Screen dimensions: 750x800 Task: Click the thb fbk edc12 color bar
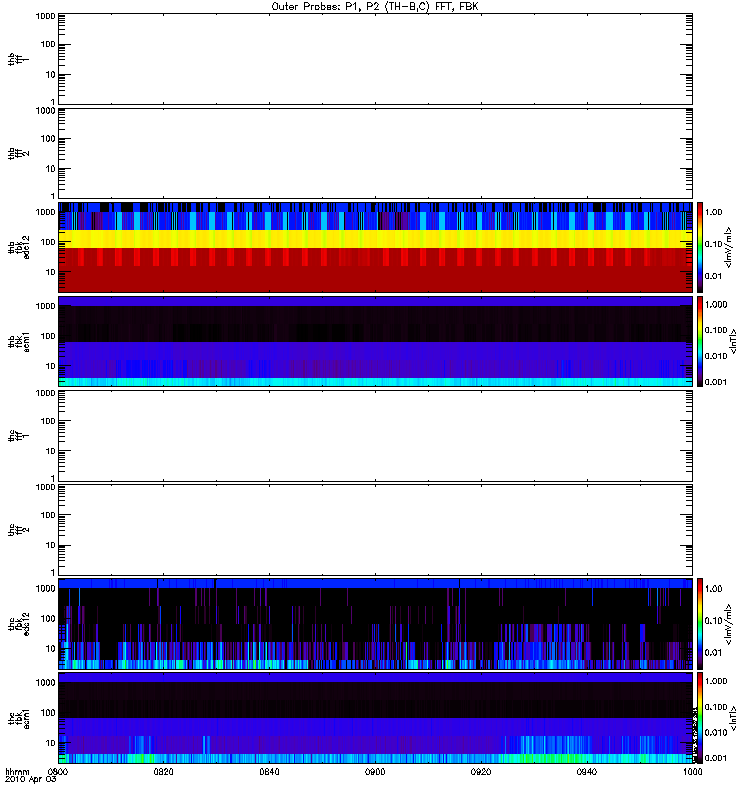pos(700,247)
